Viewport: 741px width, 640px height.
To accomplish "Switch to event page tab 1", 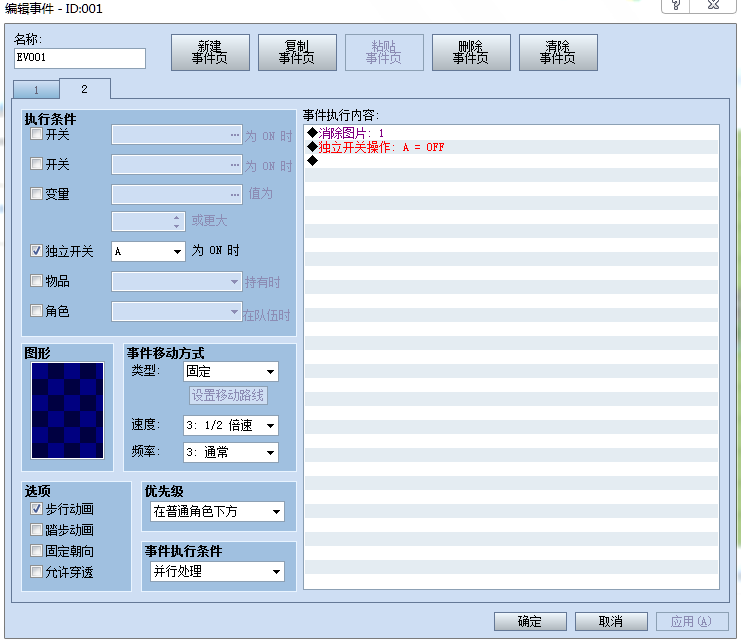I will [x=36, y=89].
